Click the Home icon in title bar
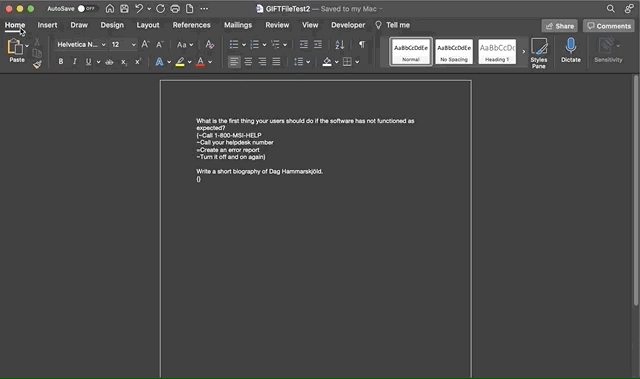The width and height of the screenshot is (640, 379). coord(110,9)
